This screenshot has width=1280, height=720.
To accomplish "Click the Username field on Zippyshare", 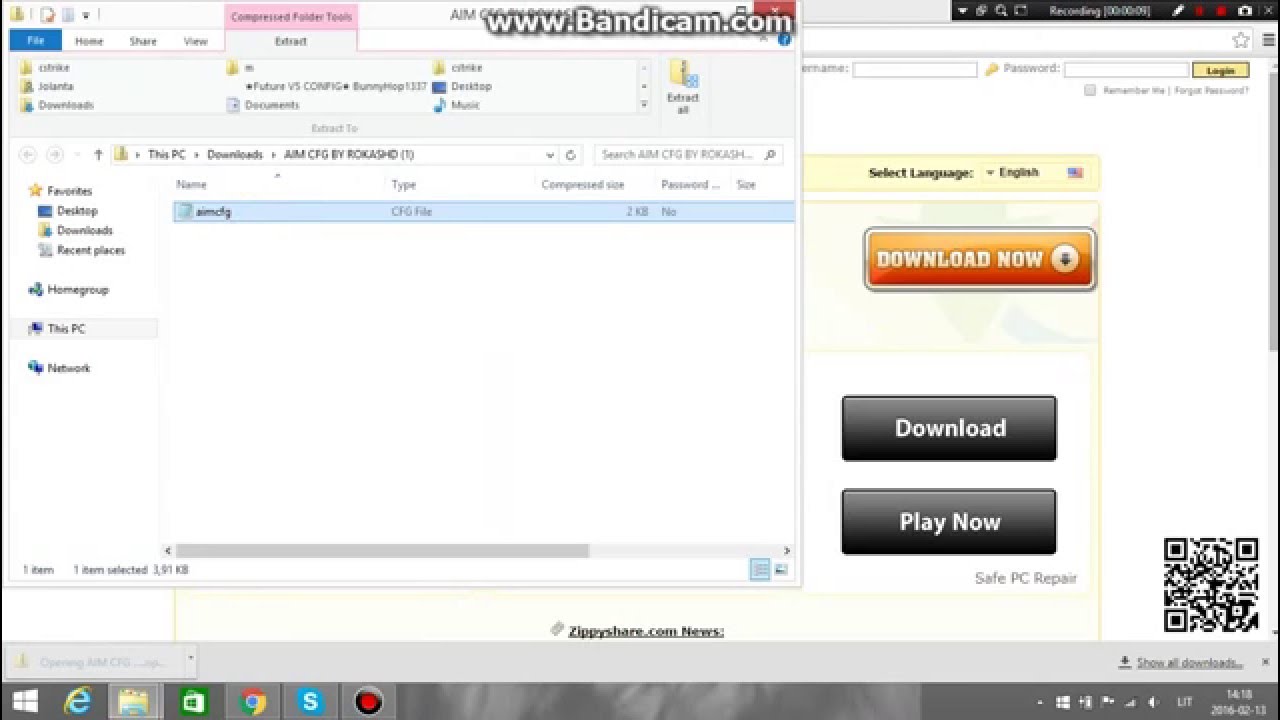I will pyautogui.click(x=914, y=70).
